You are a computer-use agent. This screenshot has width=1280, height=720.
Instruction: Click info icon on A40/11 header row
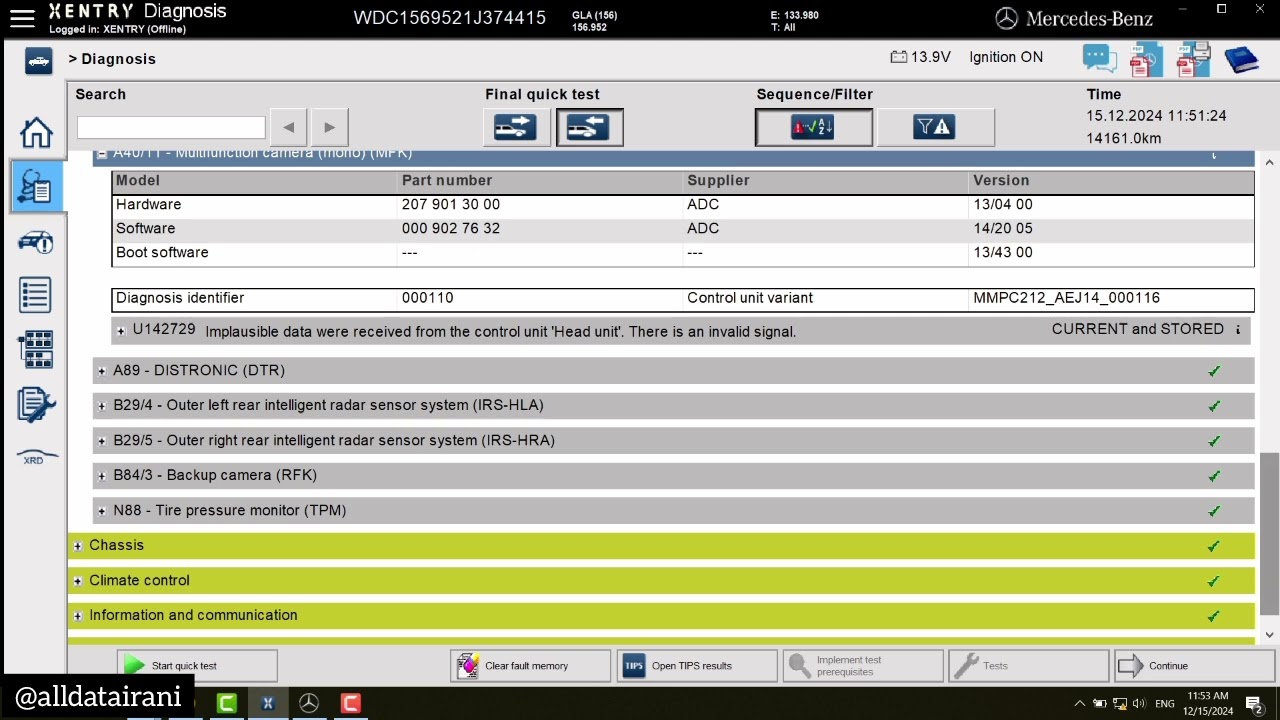pyautogui.click(x=1214, y=155)
